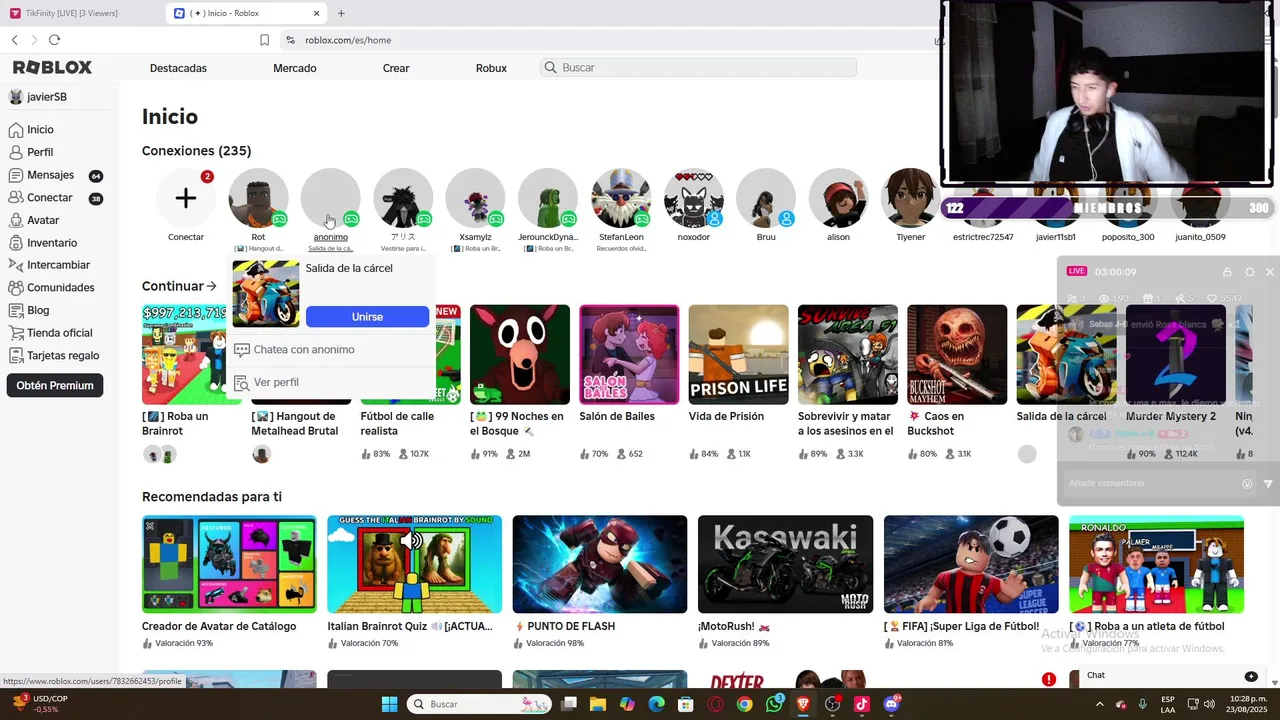Click the browser reload button
The height and width of the screenshot is (720, 1280).
pyautogui.click(x=54, y=40)
